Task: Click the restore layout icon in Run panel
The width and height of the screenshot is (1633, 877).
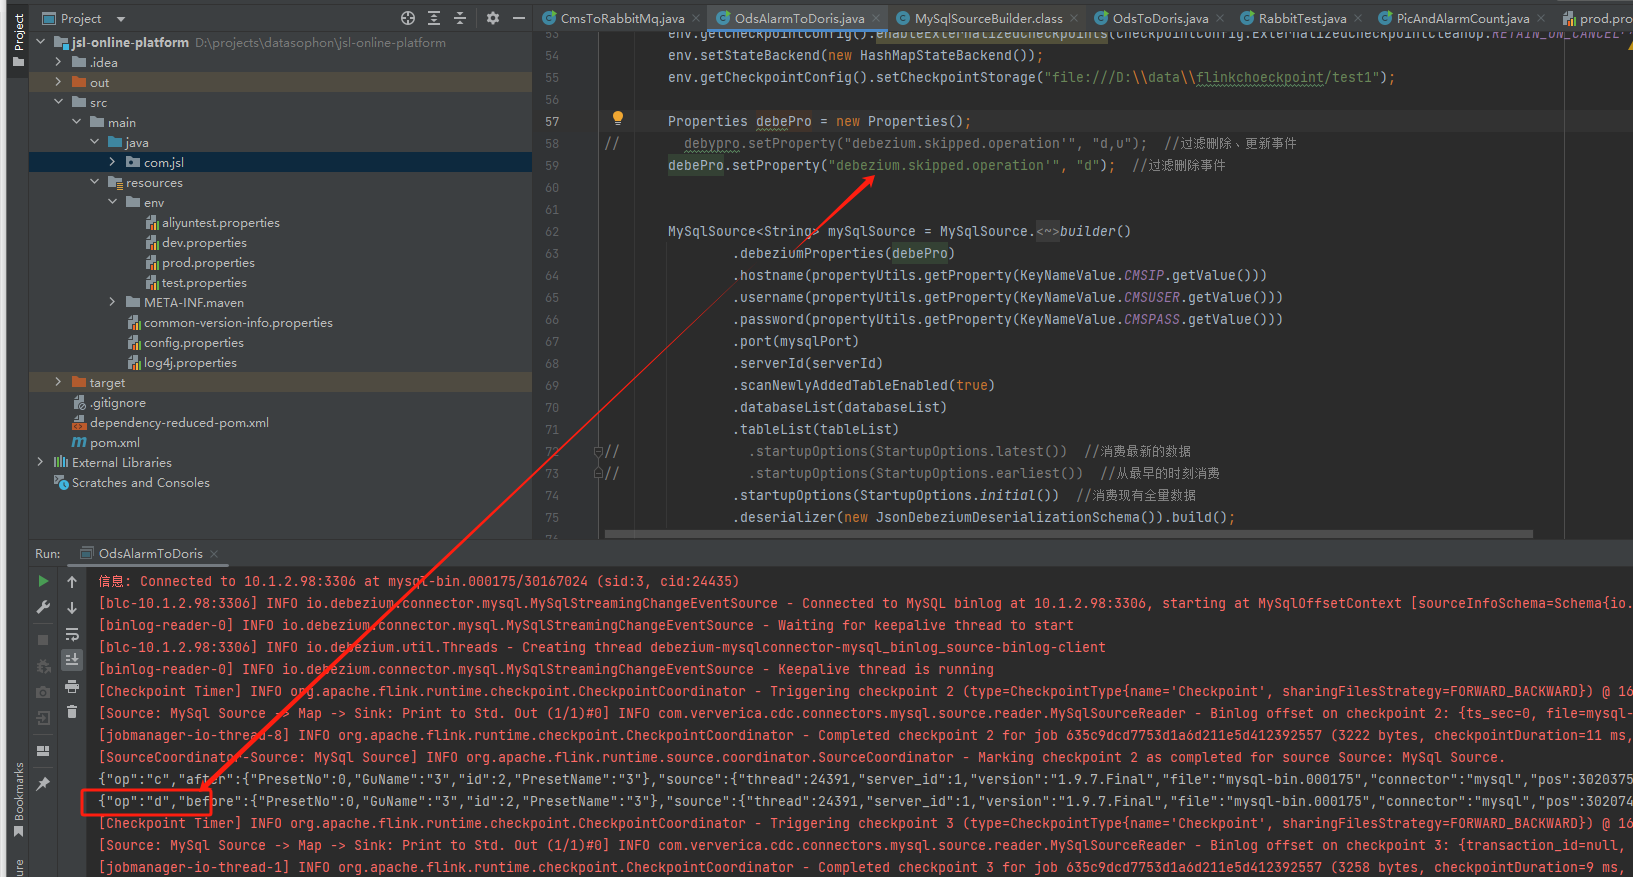Action: point(43,751)
